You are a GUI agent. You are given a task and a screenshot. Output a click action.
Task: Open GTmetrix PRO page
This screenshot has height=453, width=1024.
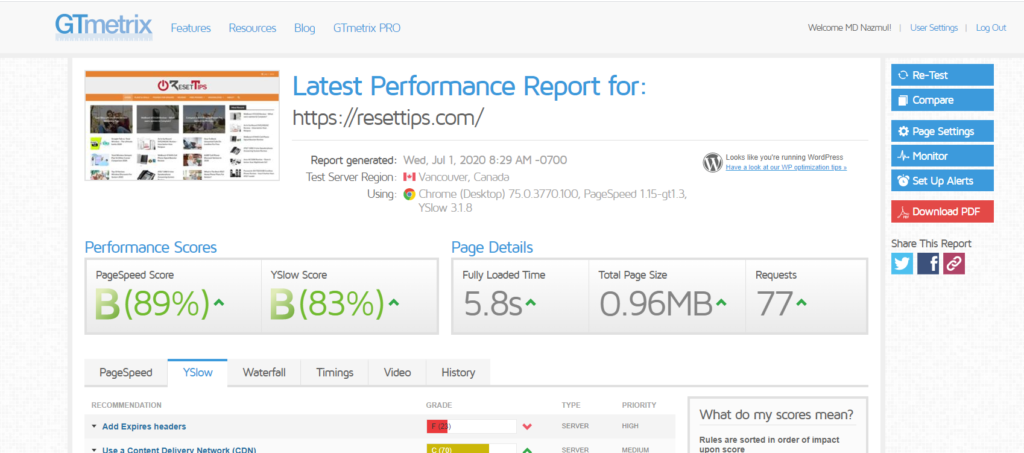(x=367, y=28)
